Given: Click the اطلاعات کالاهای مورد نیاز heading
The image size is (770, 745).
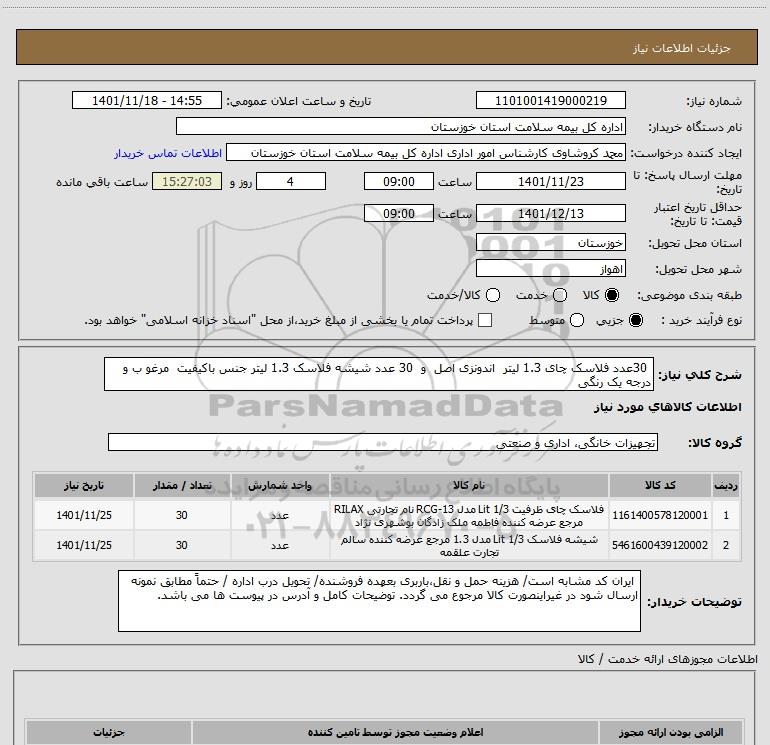Looking at the screenshot, I should [x=667, y=407].
